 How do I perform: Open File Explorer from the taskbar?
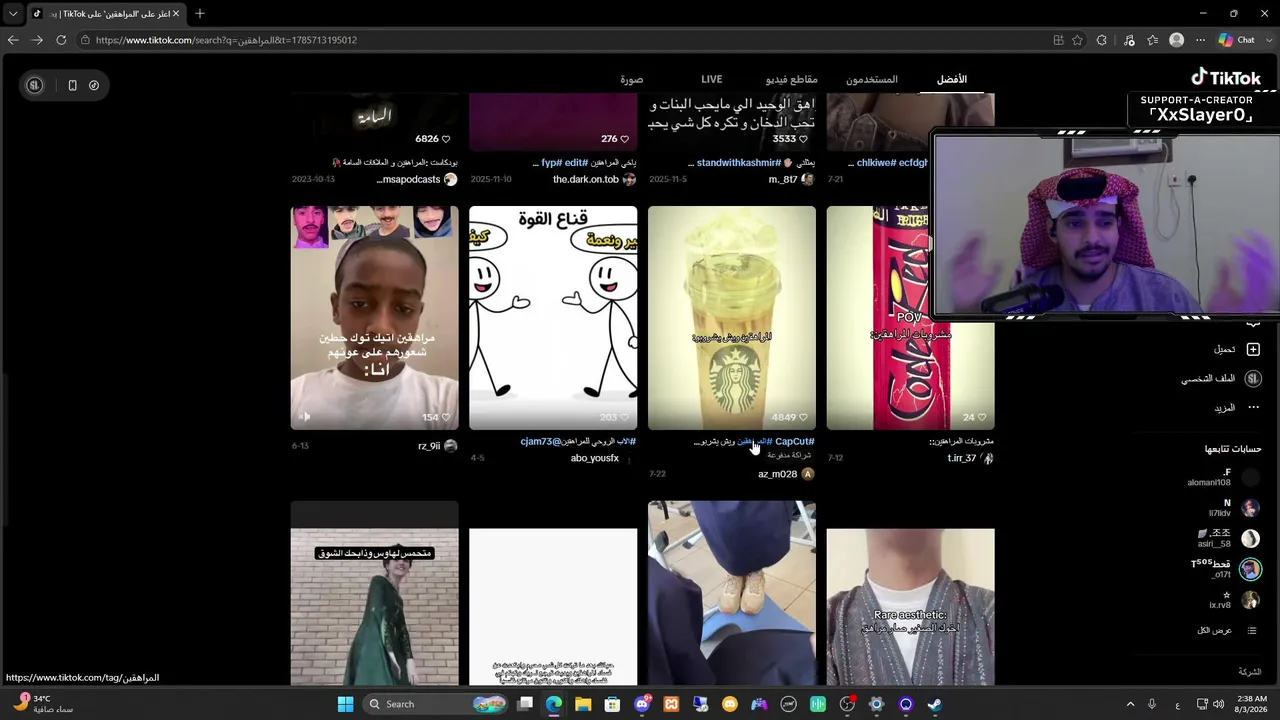pyautogui.click(x=583, y=704)
